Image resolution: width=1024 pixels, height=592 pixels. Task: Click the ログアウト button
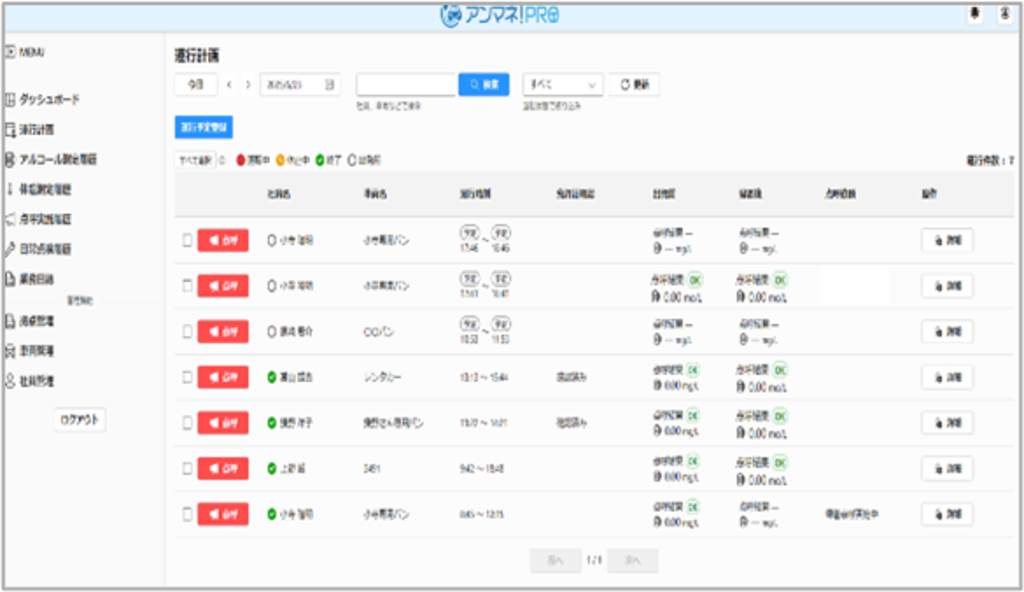coord(80,421)
